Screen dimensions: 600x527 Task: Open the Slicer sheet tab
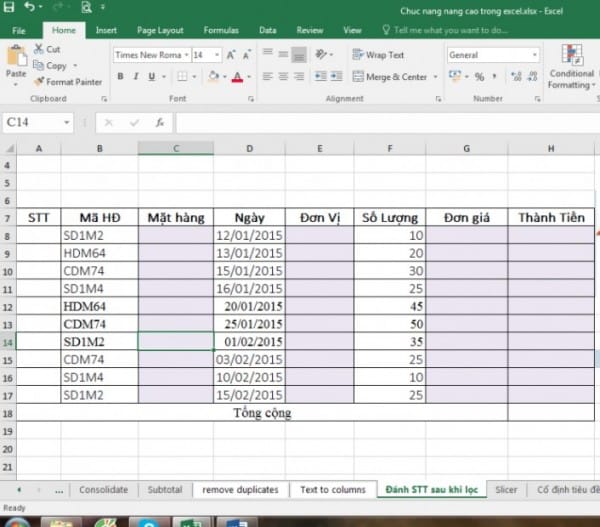506,489
